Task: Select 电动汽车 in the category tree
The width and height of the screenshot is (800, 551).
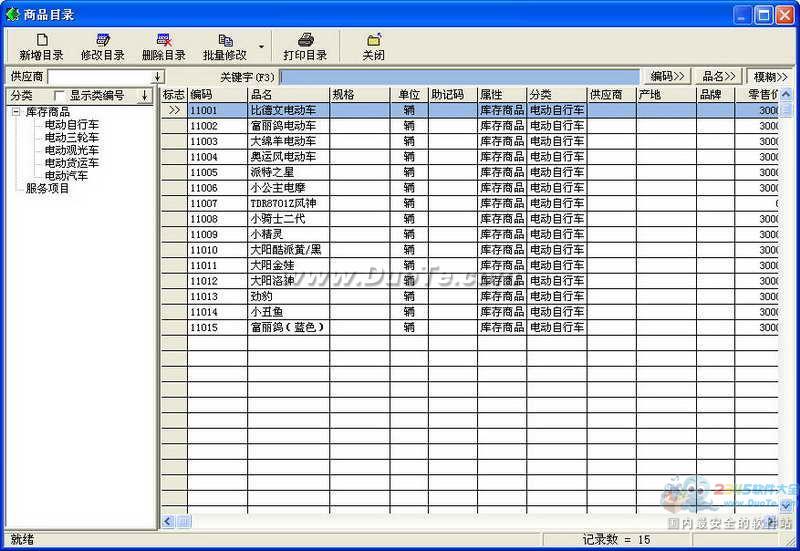Action: (65, 175)
